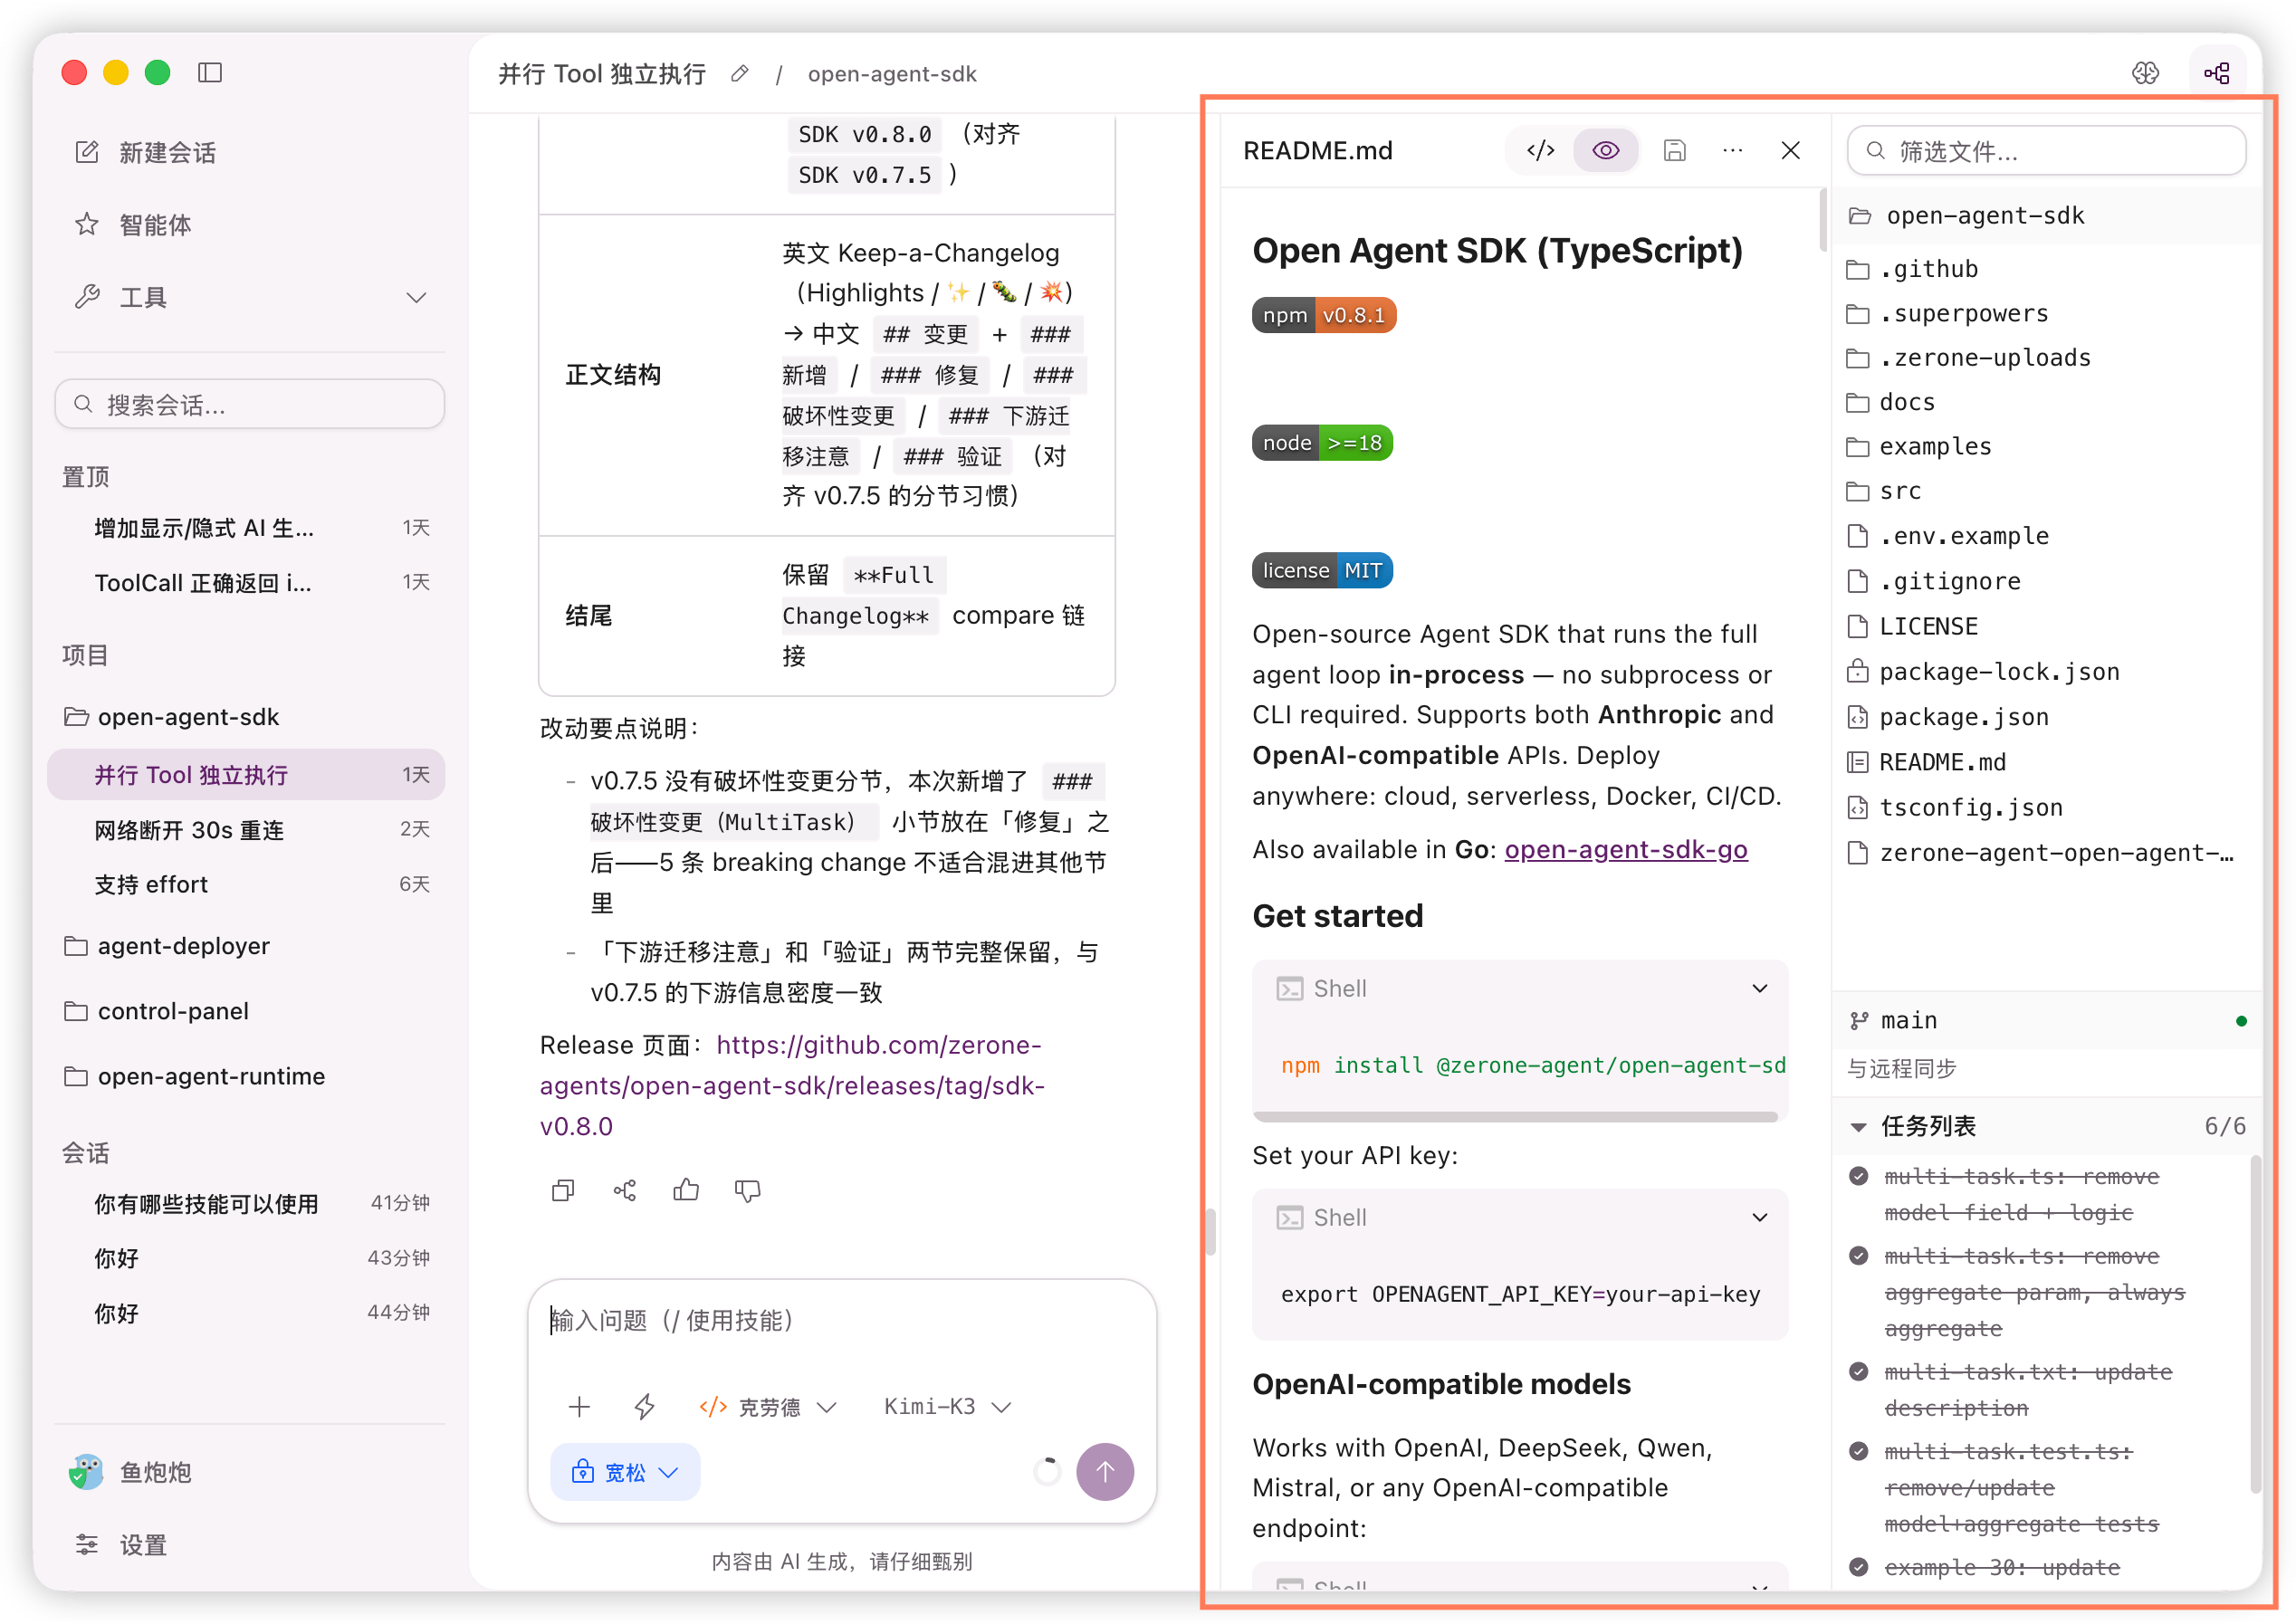Expand the examples folder

click(1918, 446)
